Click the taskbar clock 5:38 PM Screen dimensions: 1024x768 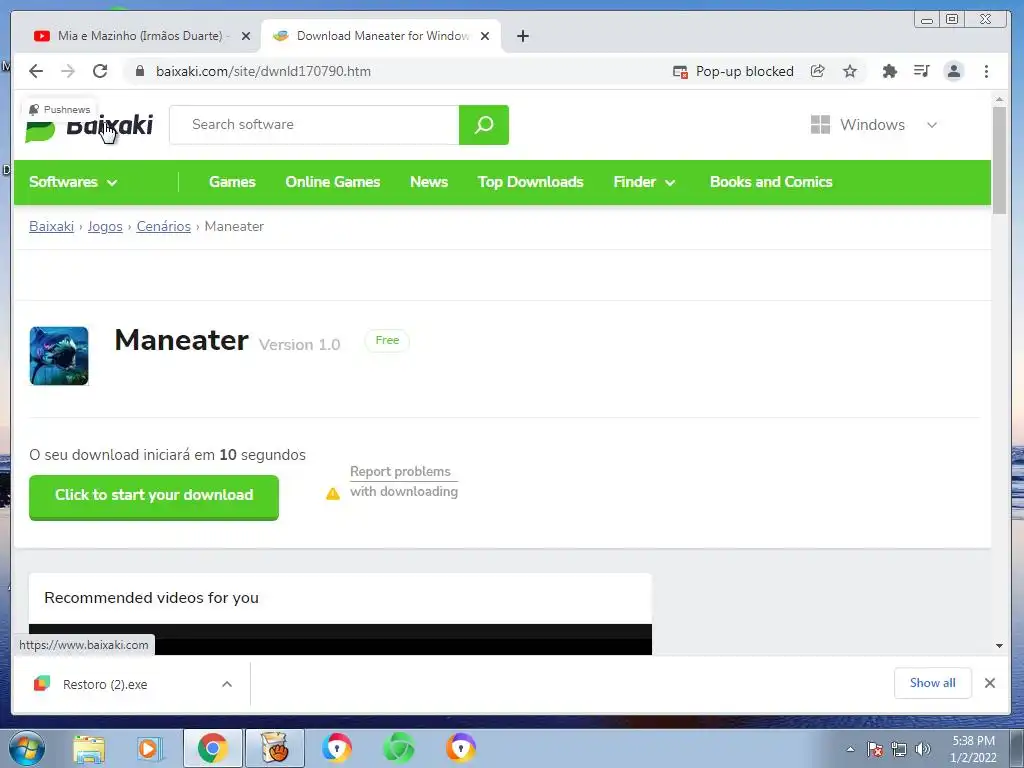point(974,741)
